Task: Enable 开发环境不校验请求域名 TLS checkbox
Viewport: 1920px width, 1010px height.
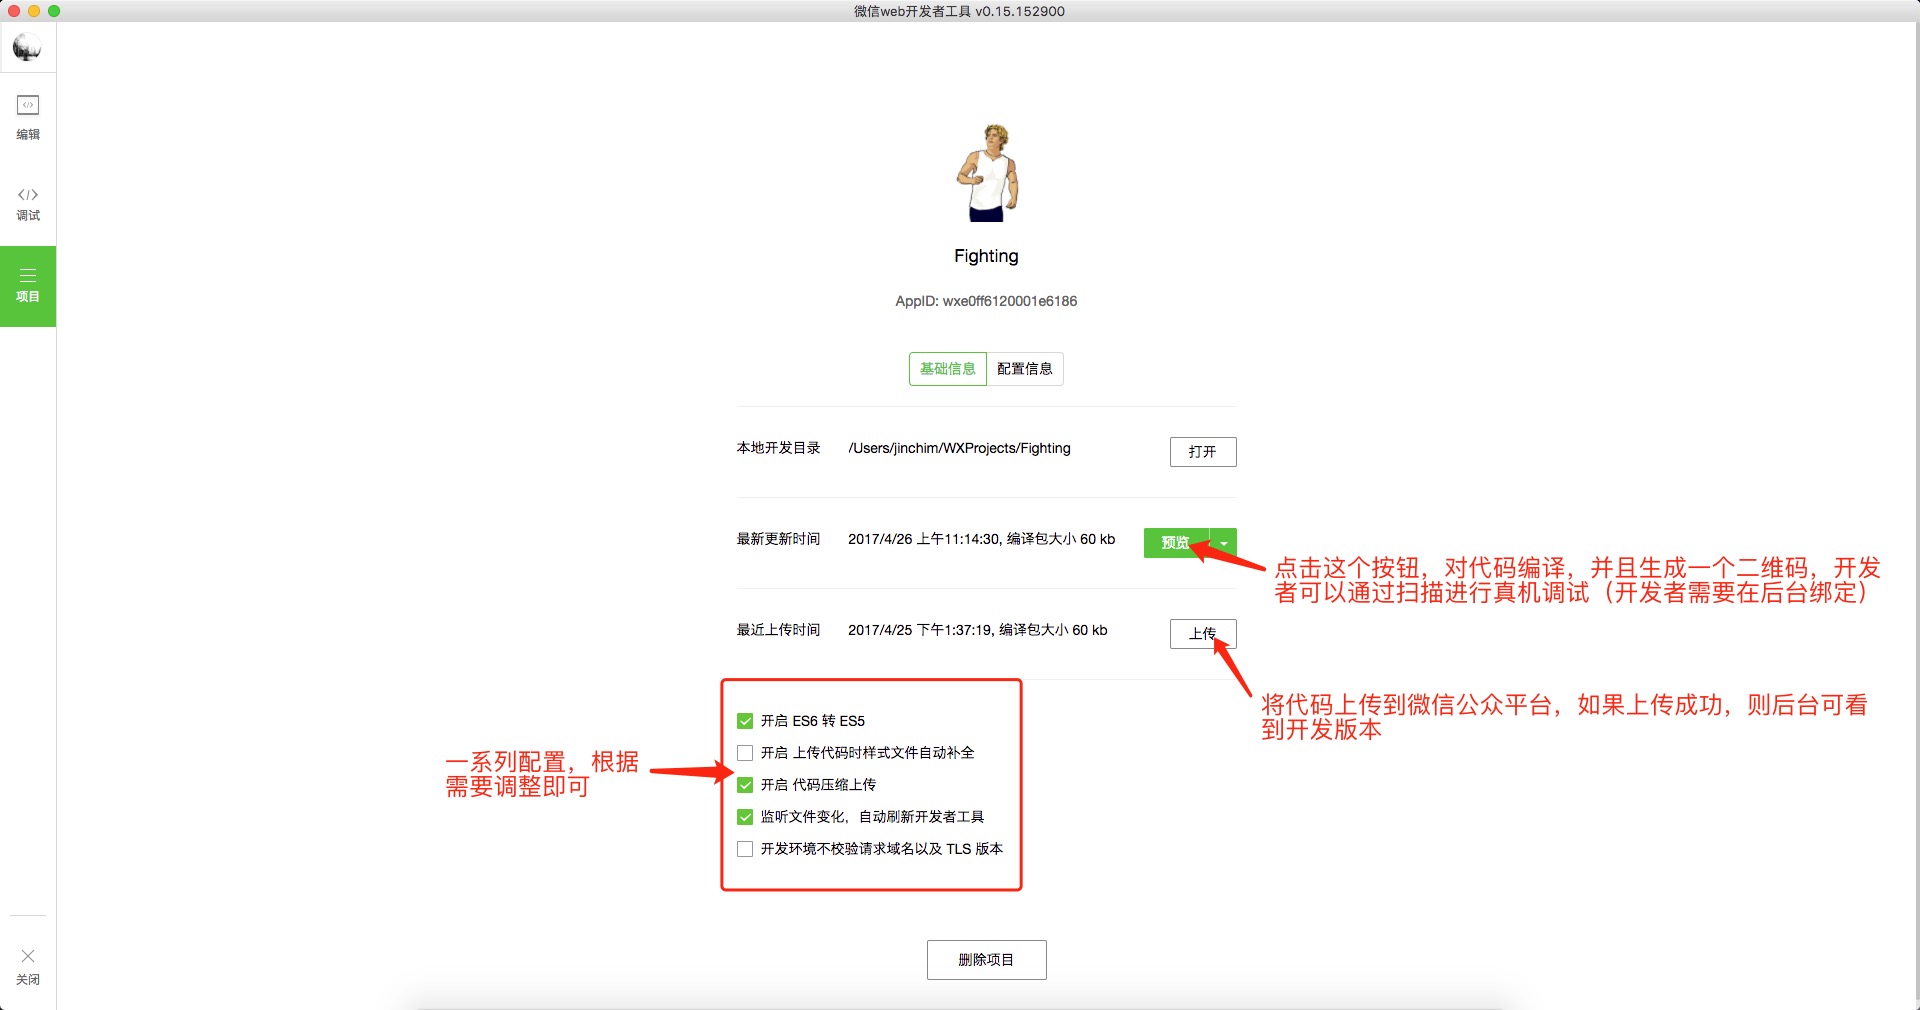Action: tap(745, 849)
